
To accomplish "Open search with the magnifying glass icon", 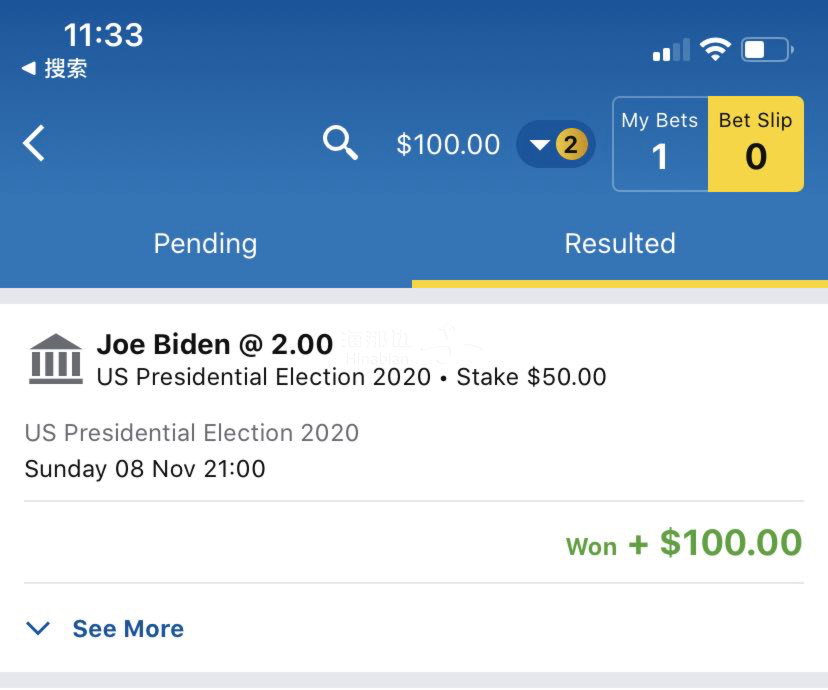I will [x=340, y=143].
